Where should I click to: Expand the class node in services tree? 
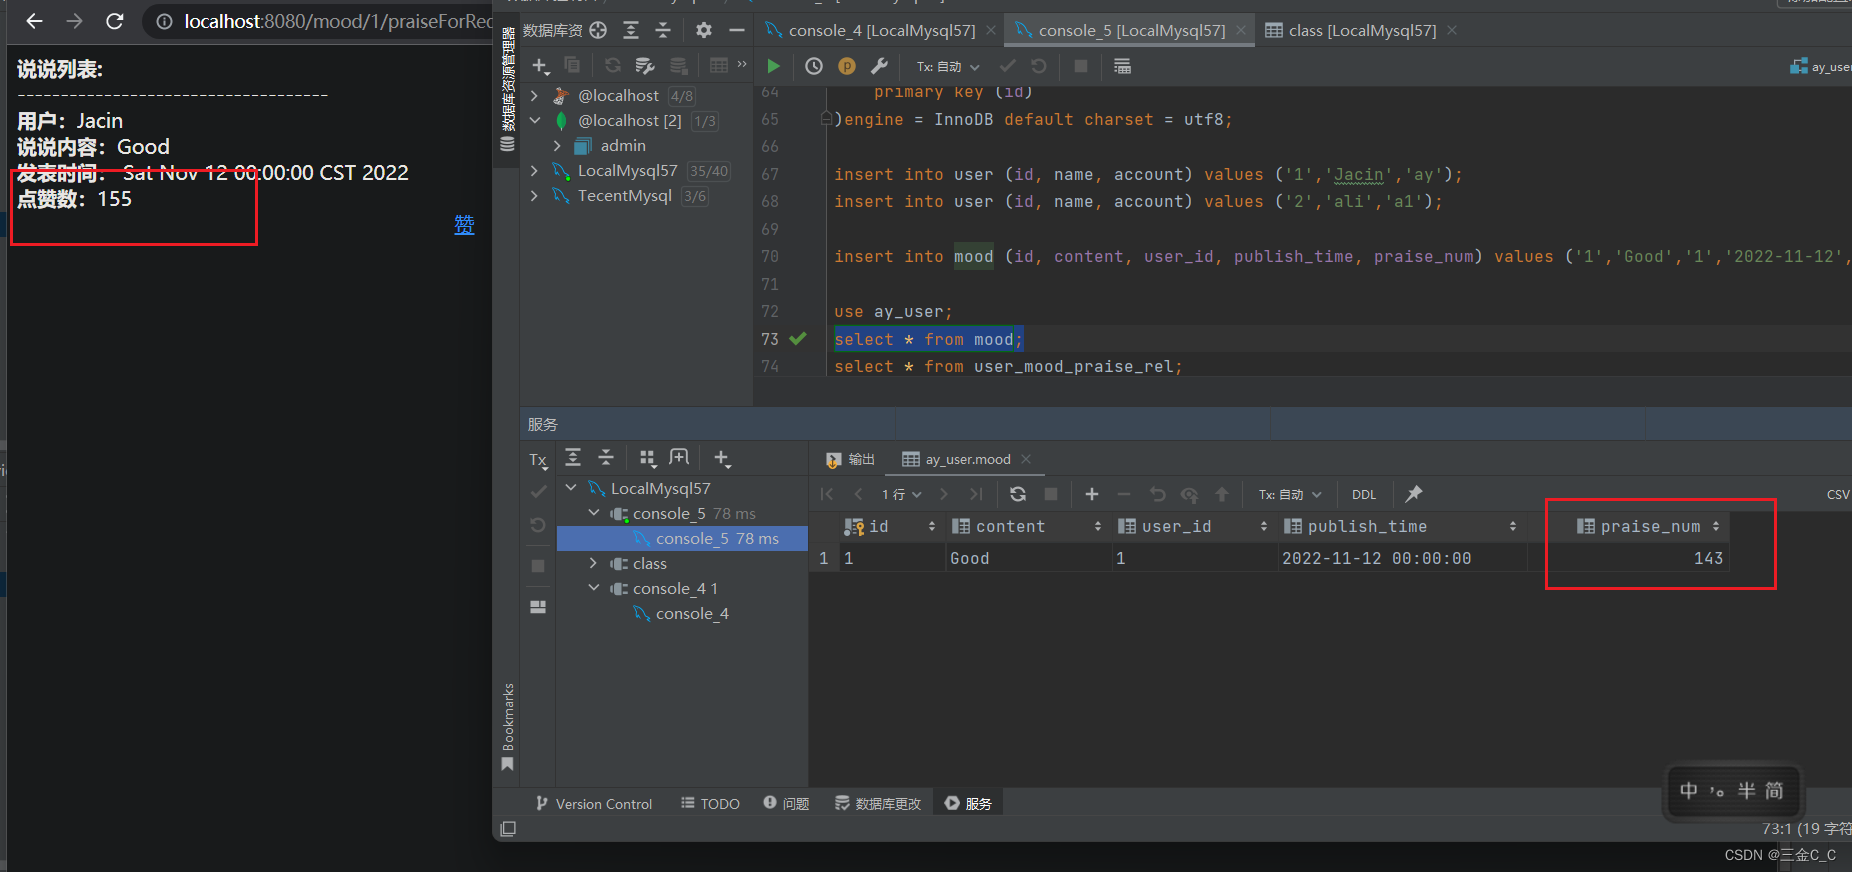click(x=593, y=564)
